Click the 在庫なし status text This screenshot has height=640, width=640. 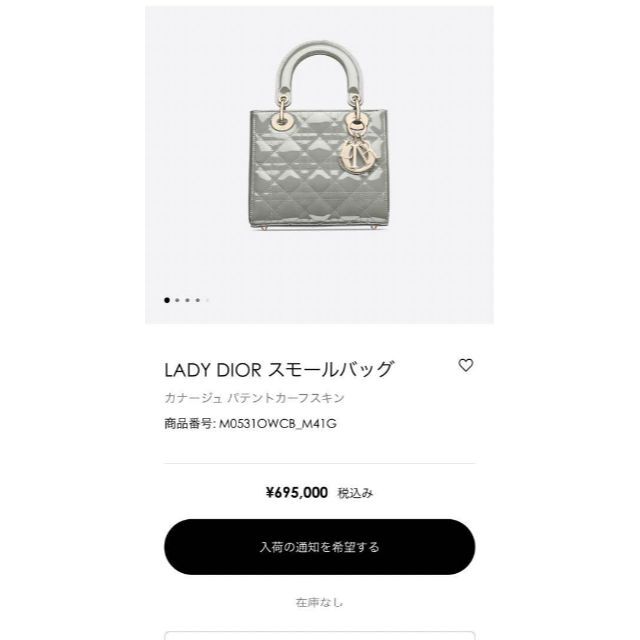[320, 602]
